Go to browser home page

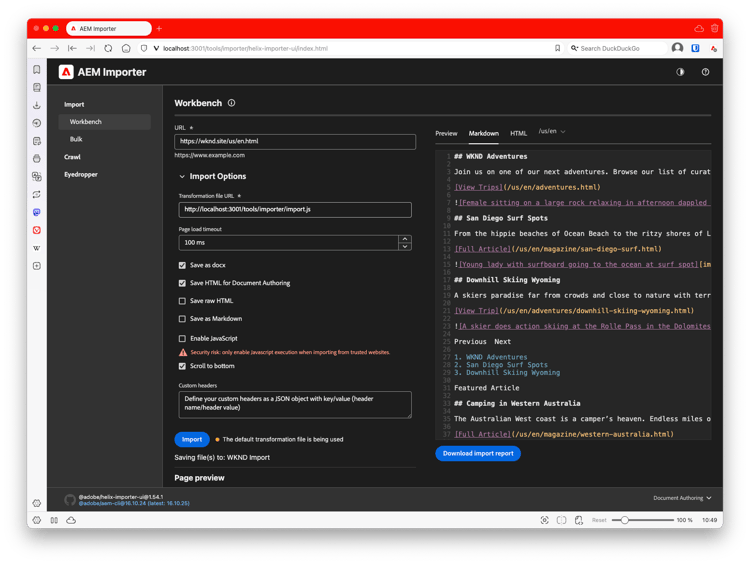point(126,48)
